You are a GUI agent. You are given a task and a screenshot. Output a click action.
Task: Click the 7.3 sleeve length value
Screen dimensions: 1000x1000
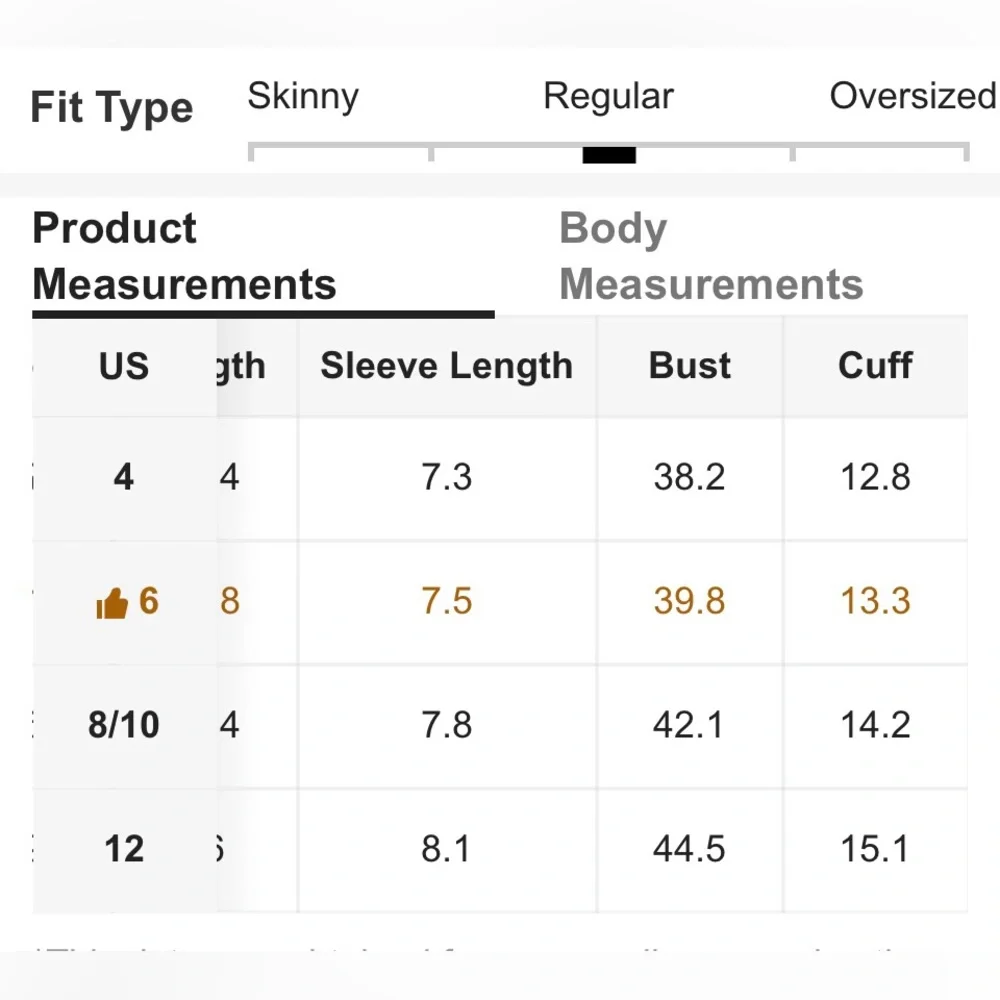pyautogui.click(x=446, y=477)
